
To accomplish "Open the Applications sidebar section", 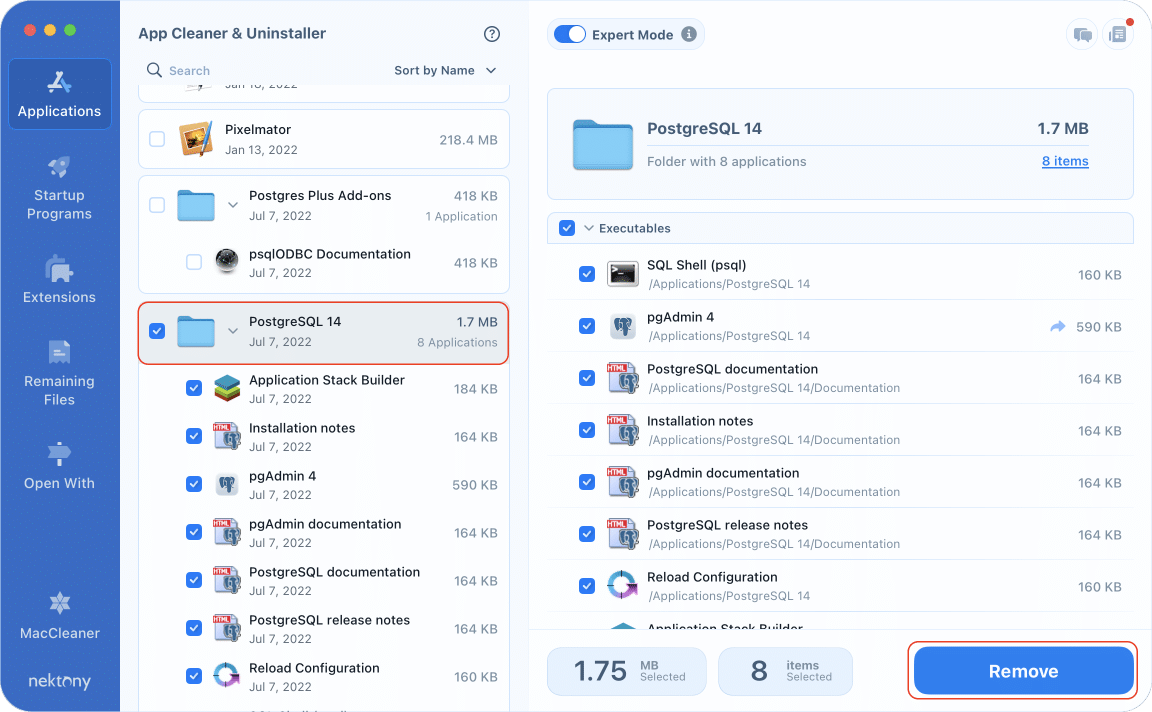I will tap(60, 94).
